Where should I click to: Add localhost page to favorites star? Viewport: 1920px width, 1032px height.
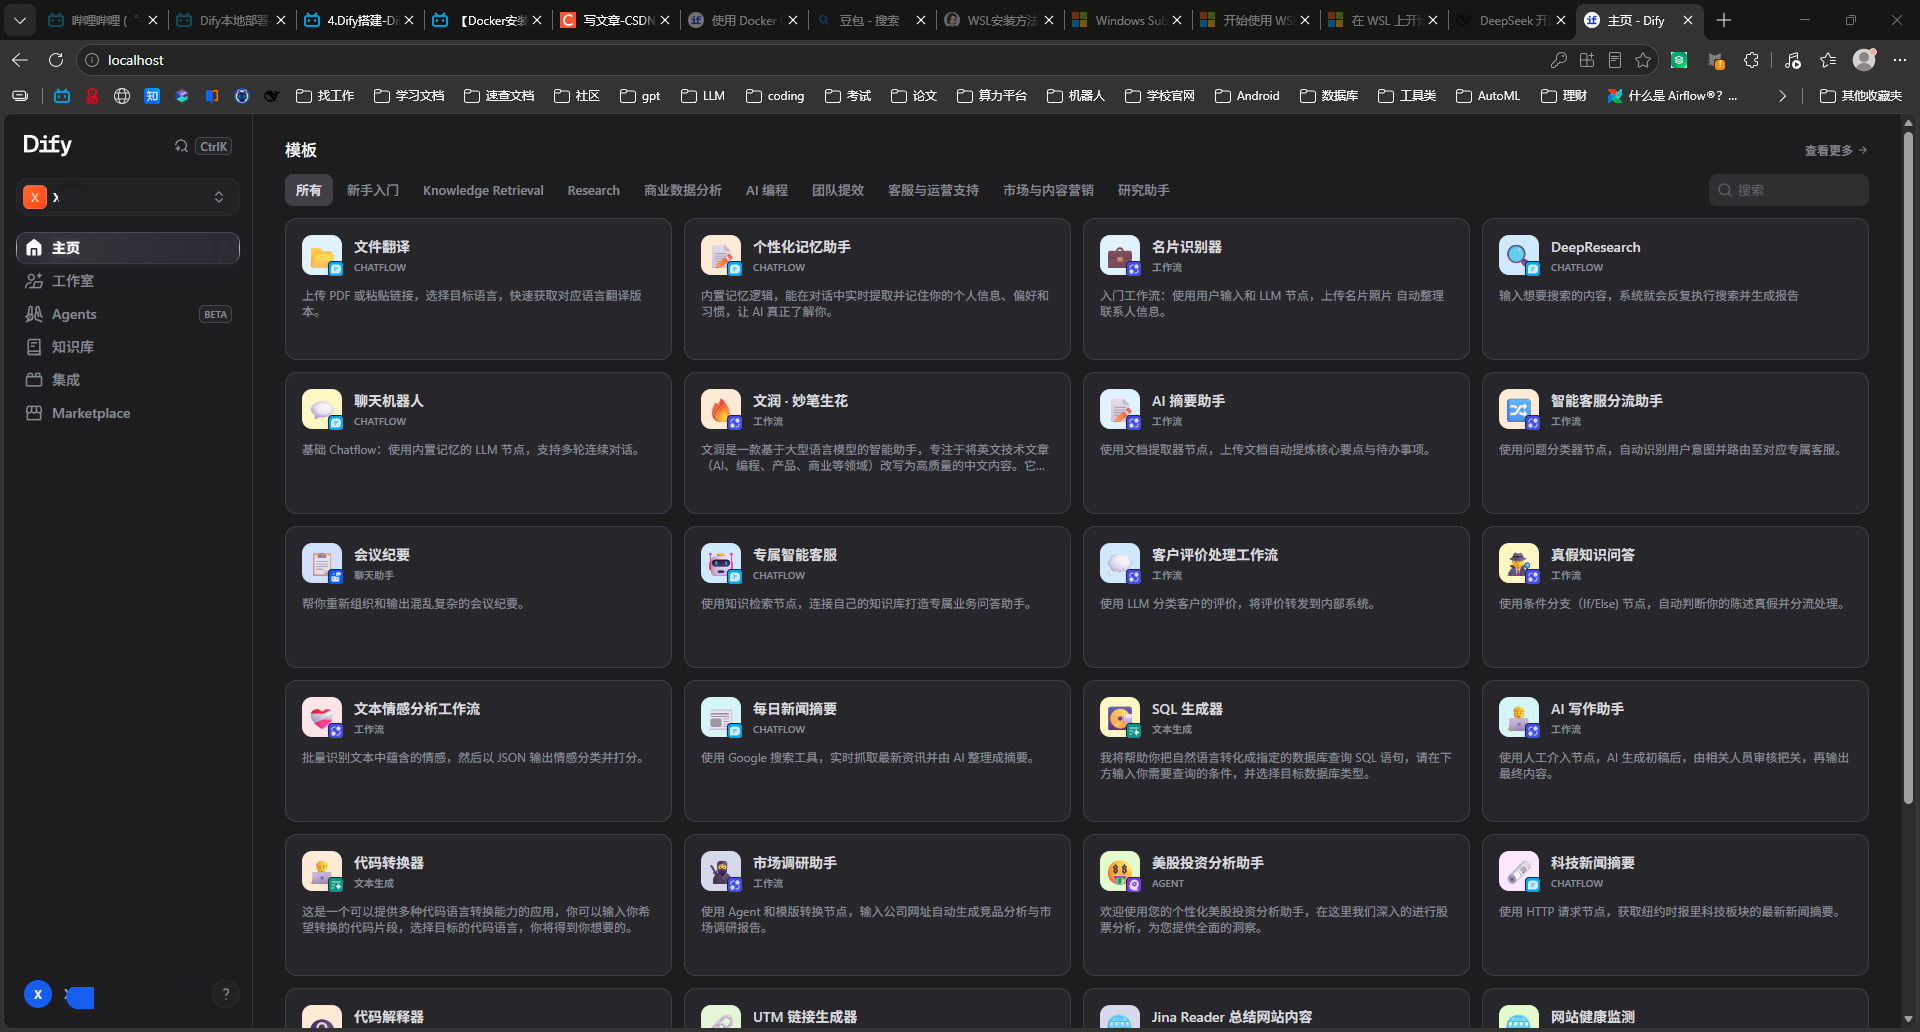coord(1643,60)
